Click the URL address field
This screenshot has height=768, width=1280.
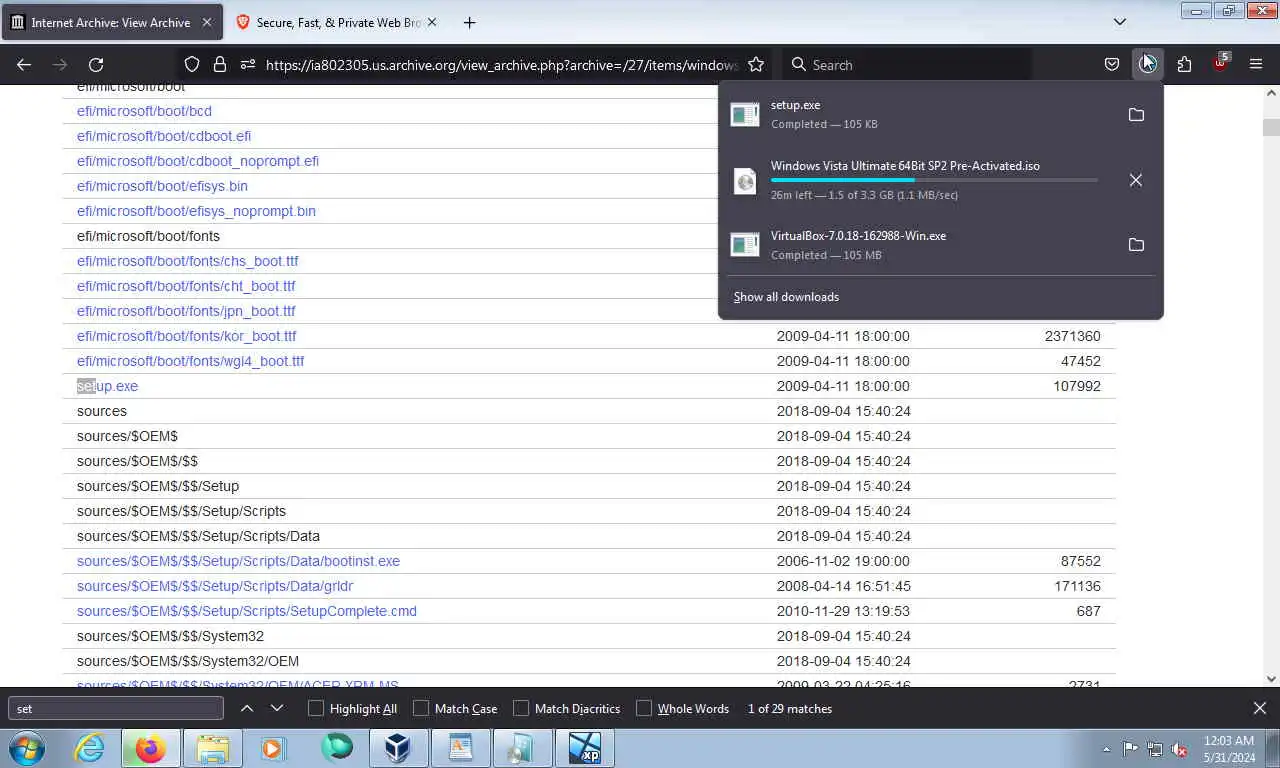click(502, 65)
